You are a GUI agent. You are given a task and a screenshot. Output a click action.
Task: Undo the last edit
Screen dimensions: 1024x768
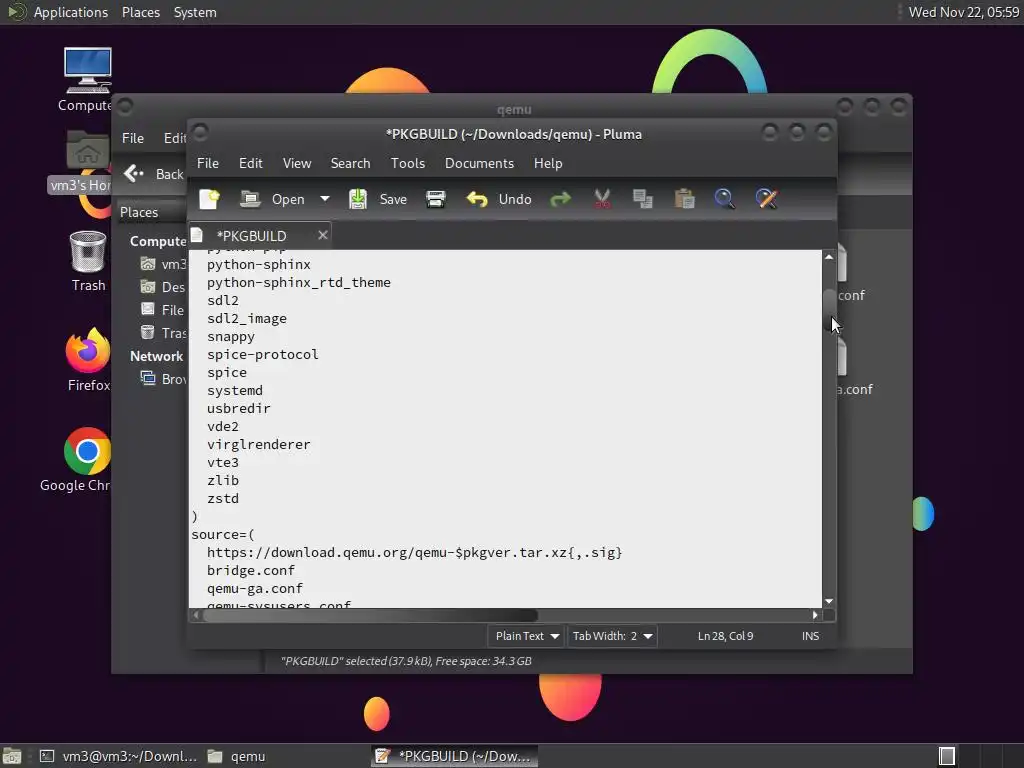click(x=499, y=199)
